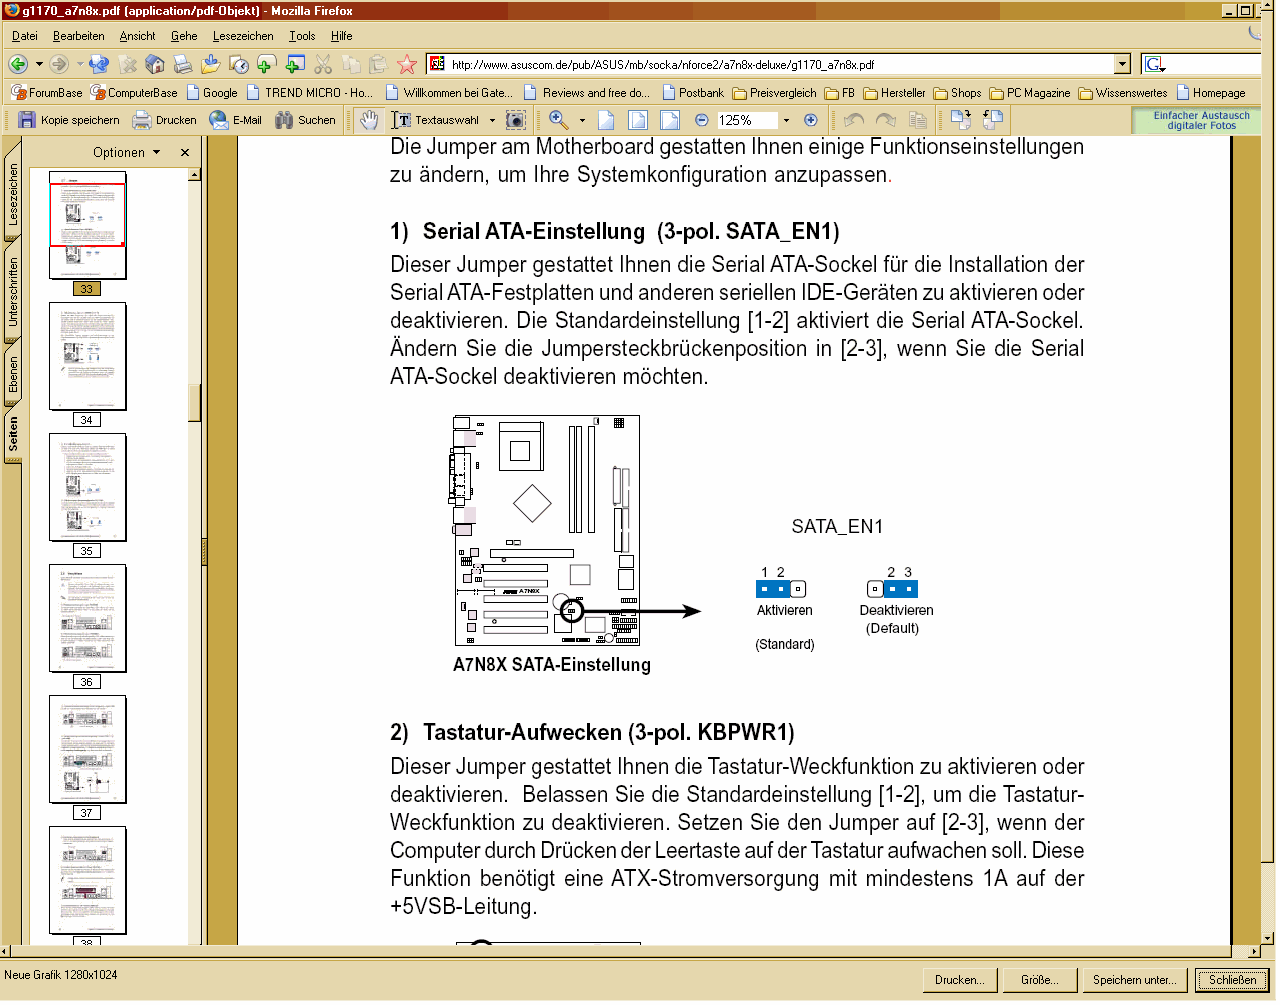Switch to the Lesezeichen side tab
Screen dimensions: 1280x1005
point(13,194)
